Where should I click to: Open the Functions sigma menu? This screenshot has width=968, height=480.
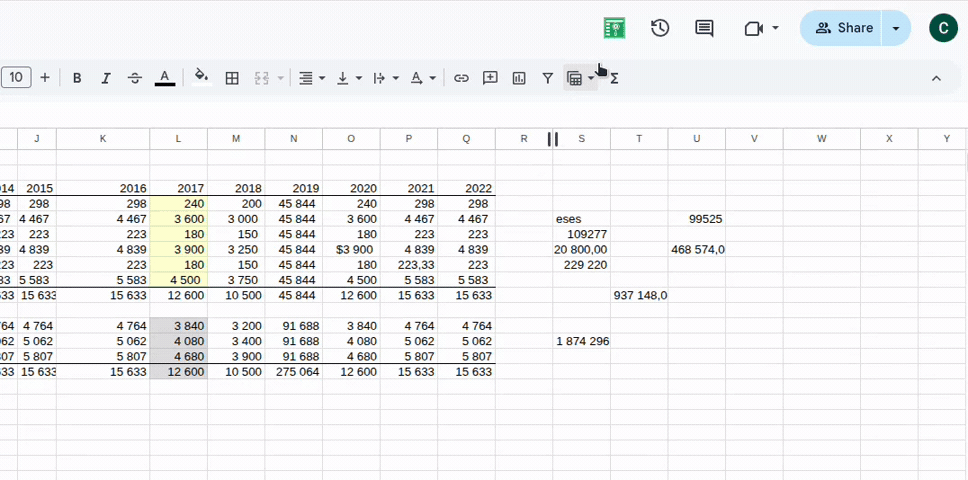click(614, 78)
